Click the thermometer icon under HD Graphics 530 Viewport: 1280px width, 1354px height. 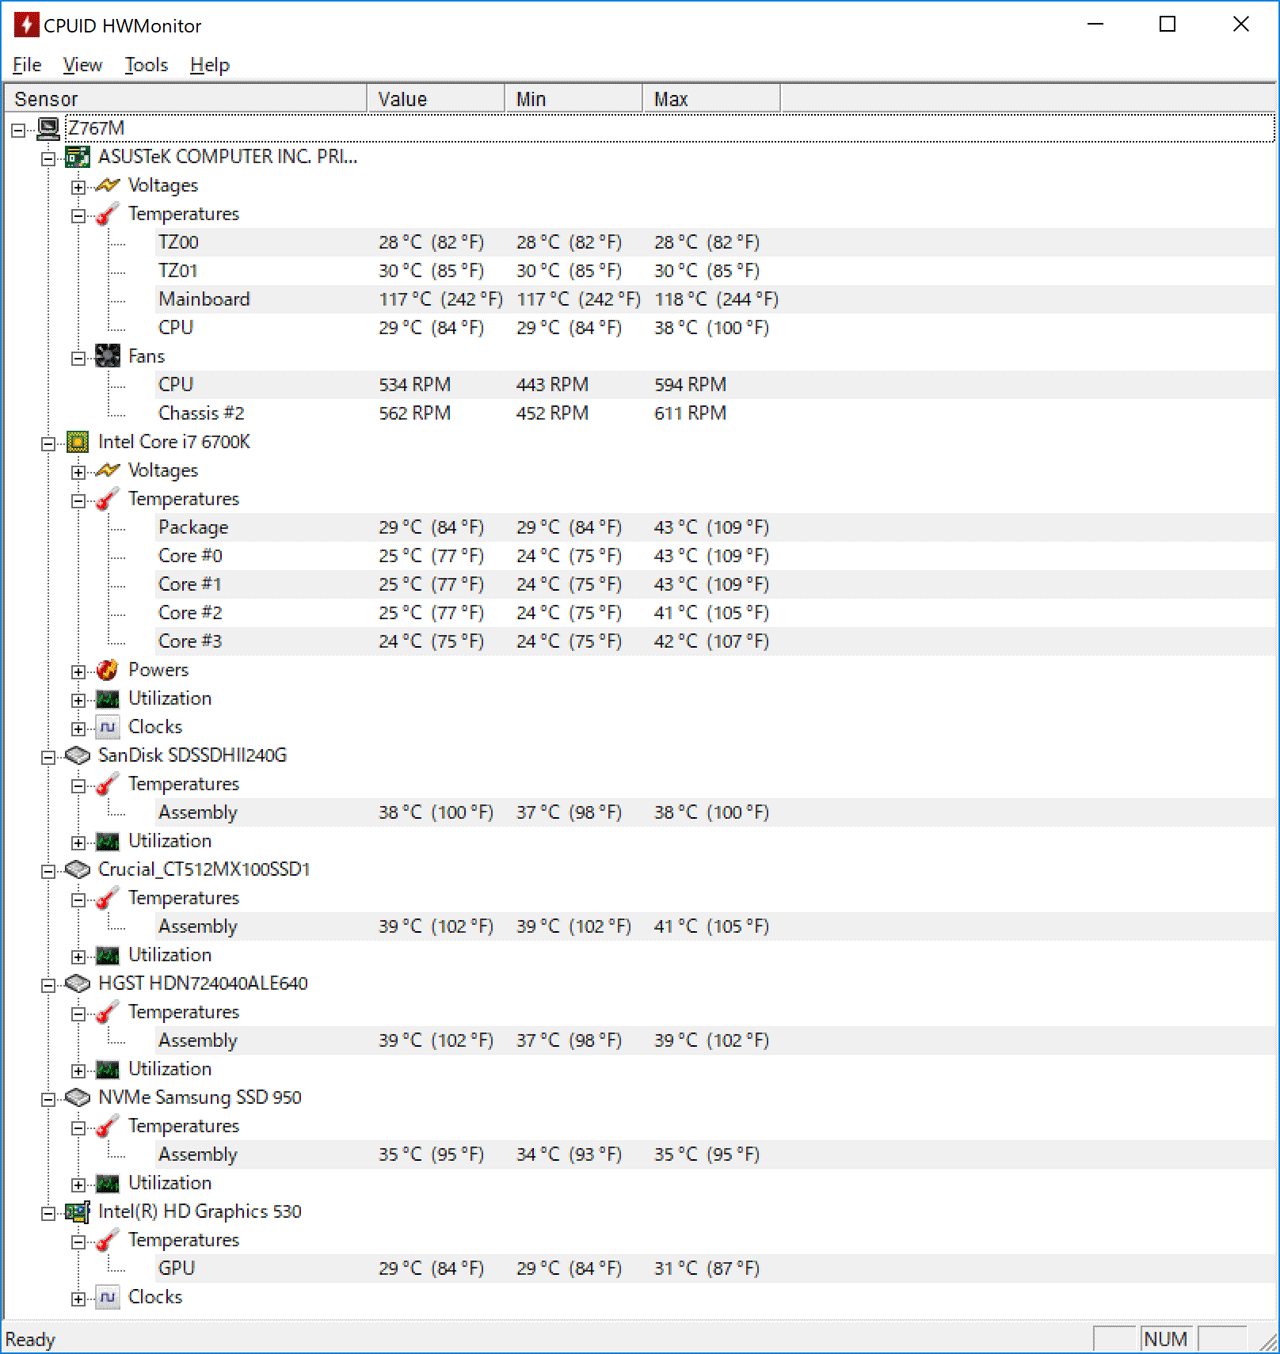[x=107, y=1240]
